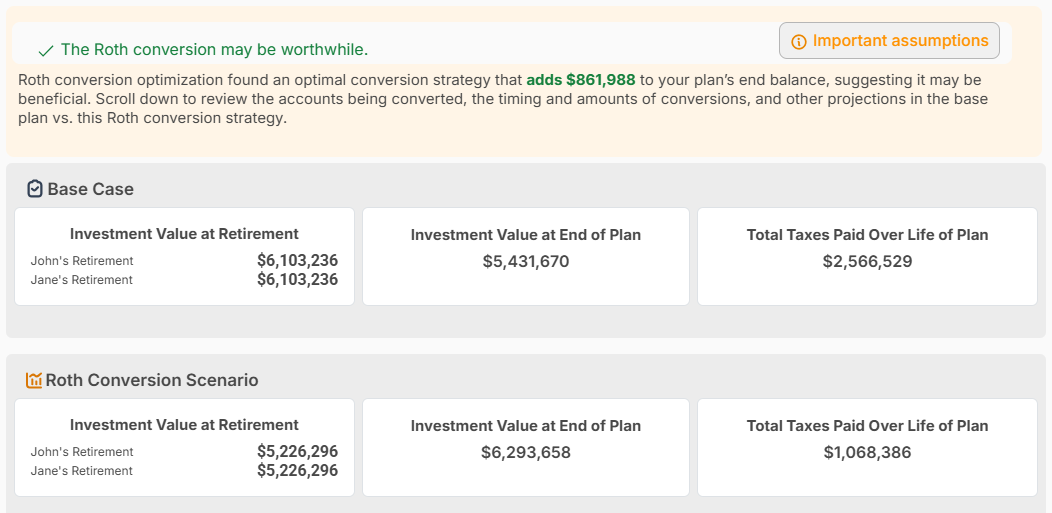Click Base Case Total Taxes Paid card title

pos(867,235)
